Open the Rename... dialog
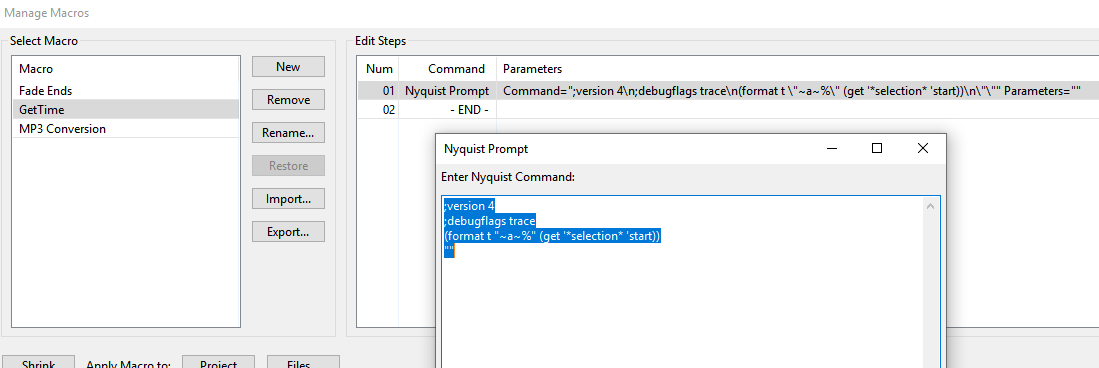Screen dimensions: 1099x368 (x=288, y=132)
